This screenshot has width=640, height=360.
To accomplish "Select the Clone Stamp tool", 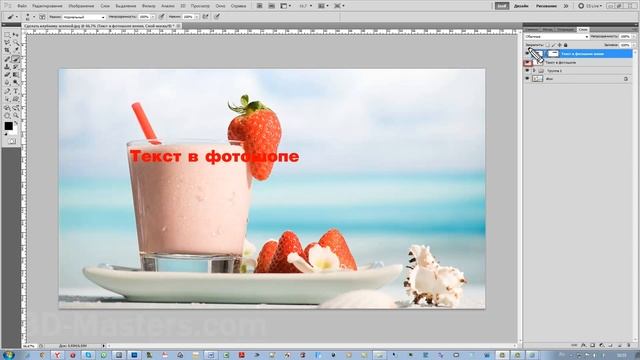I will [7, 67].
